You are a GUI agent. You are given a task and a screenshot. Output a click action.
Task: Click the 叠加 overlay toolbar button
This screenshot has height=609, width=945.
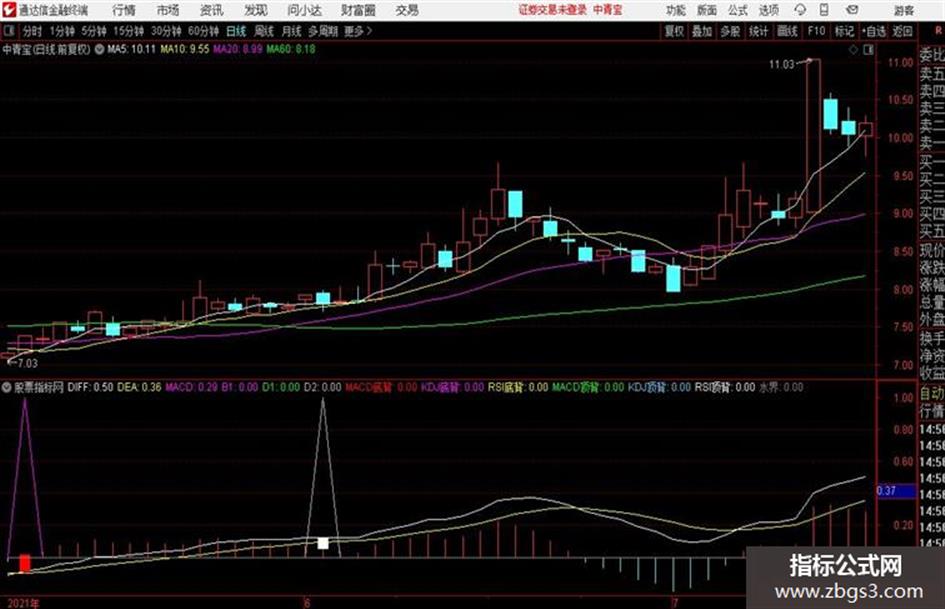[x=702, y=31]
